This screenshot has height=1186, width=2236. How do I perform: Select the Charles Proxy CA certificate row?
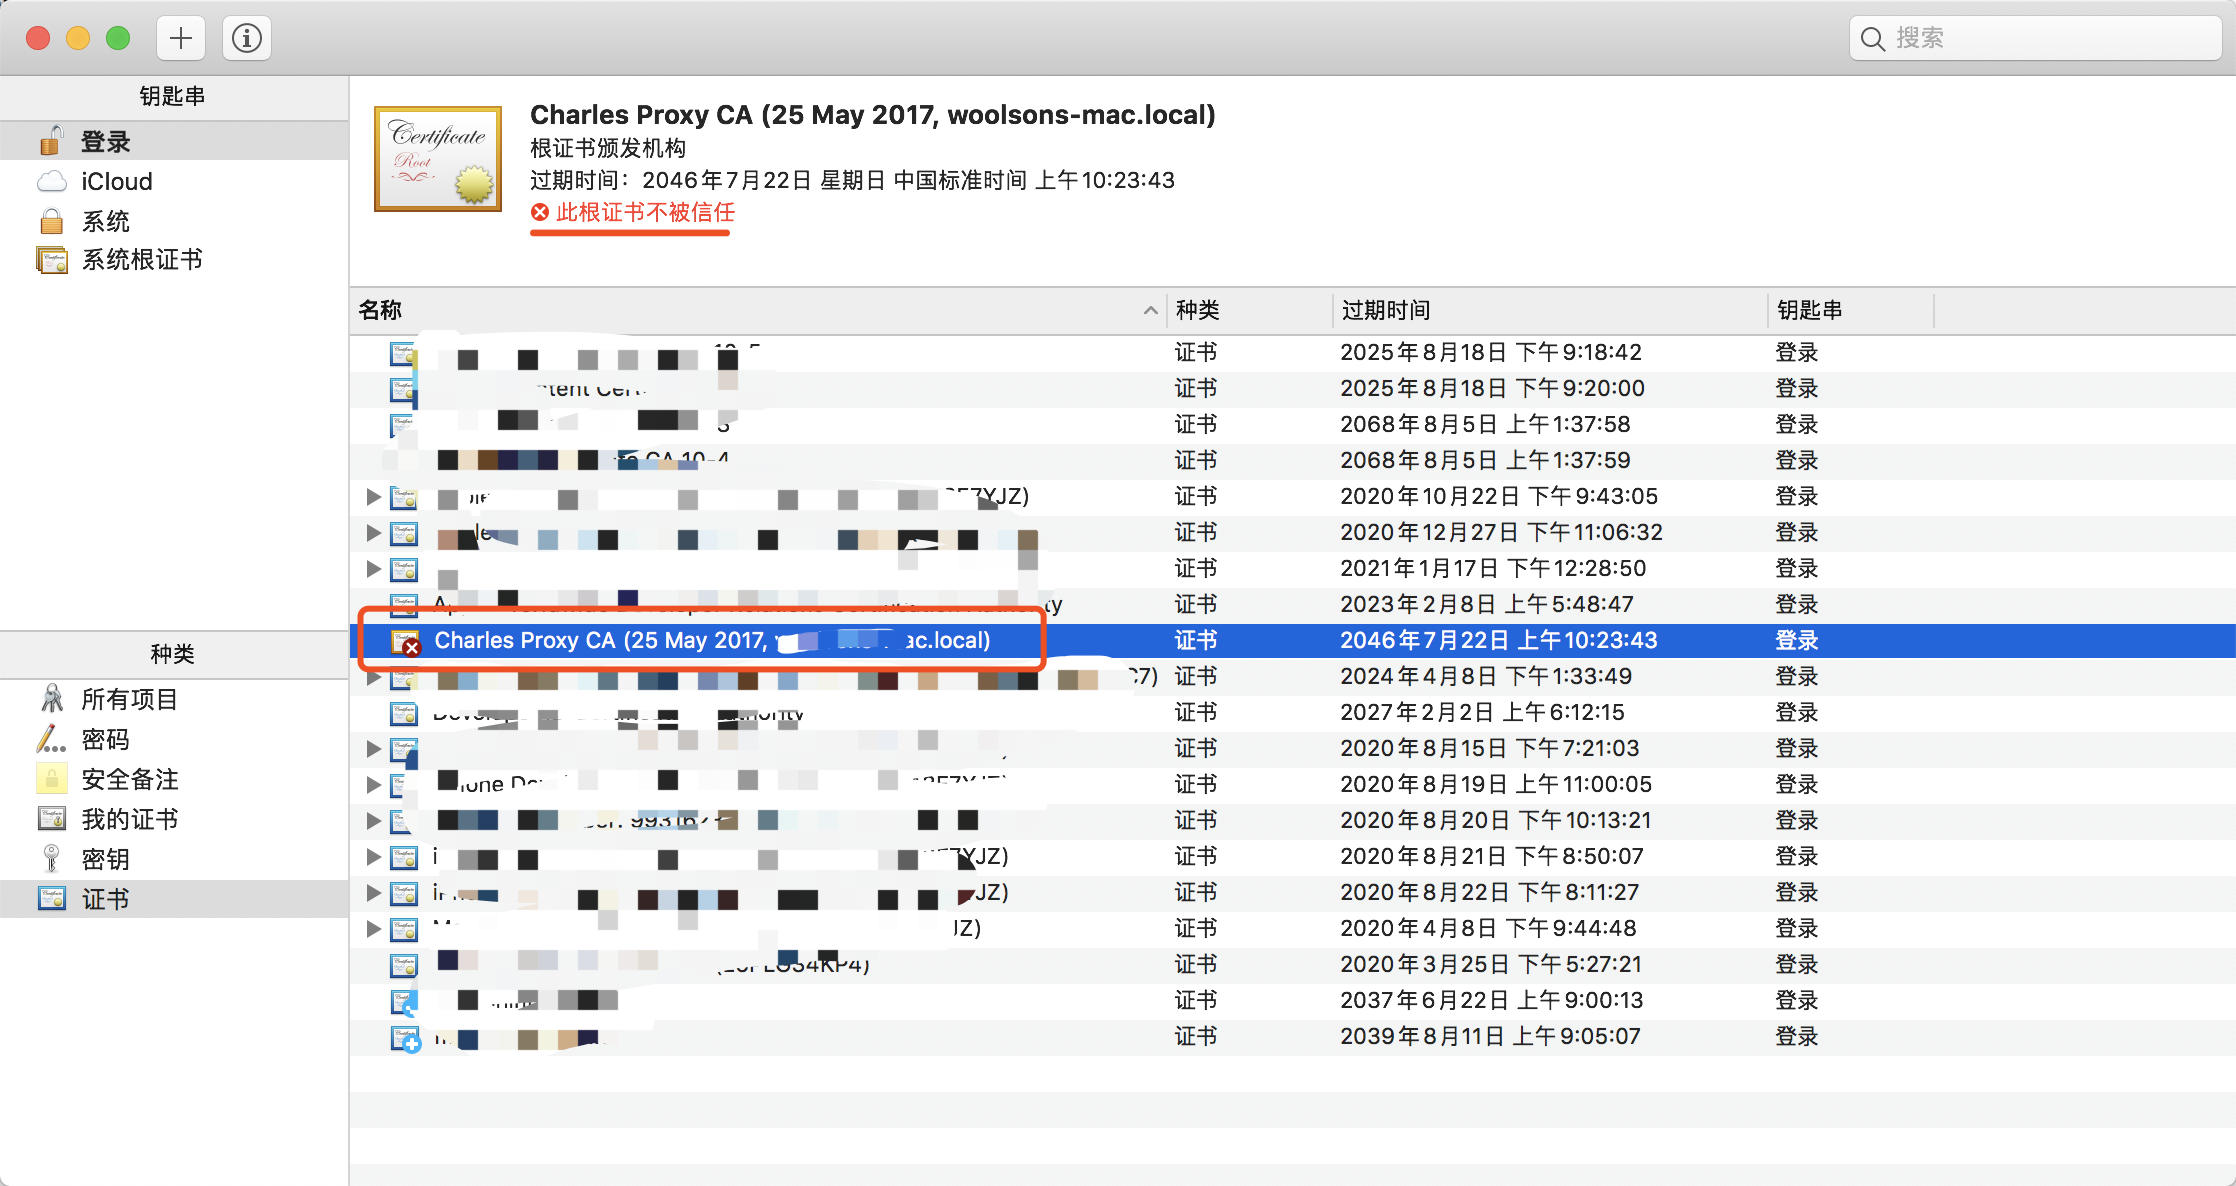click(711, 640)
